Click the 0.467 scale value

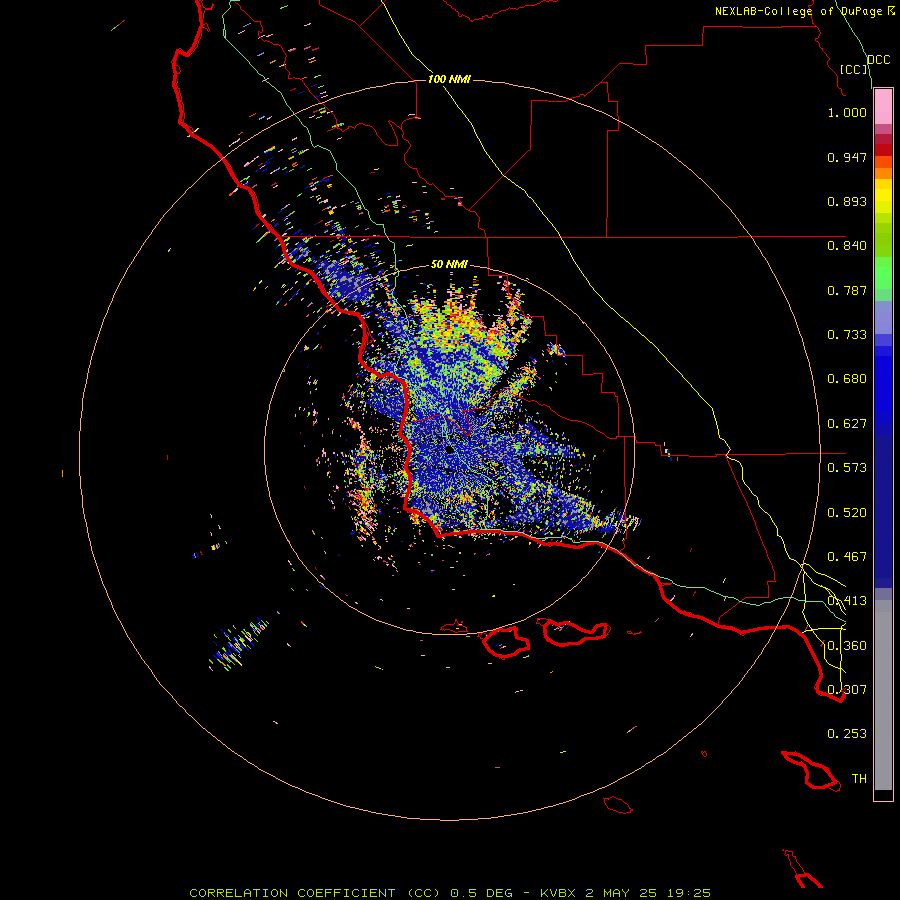point(847,557)
